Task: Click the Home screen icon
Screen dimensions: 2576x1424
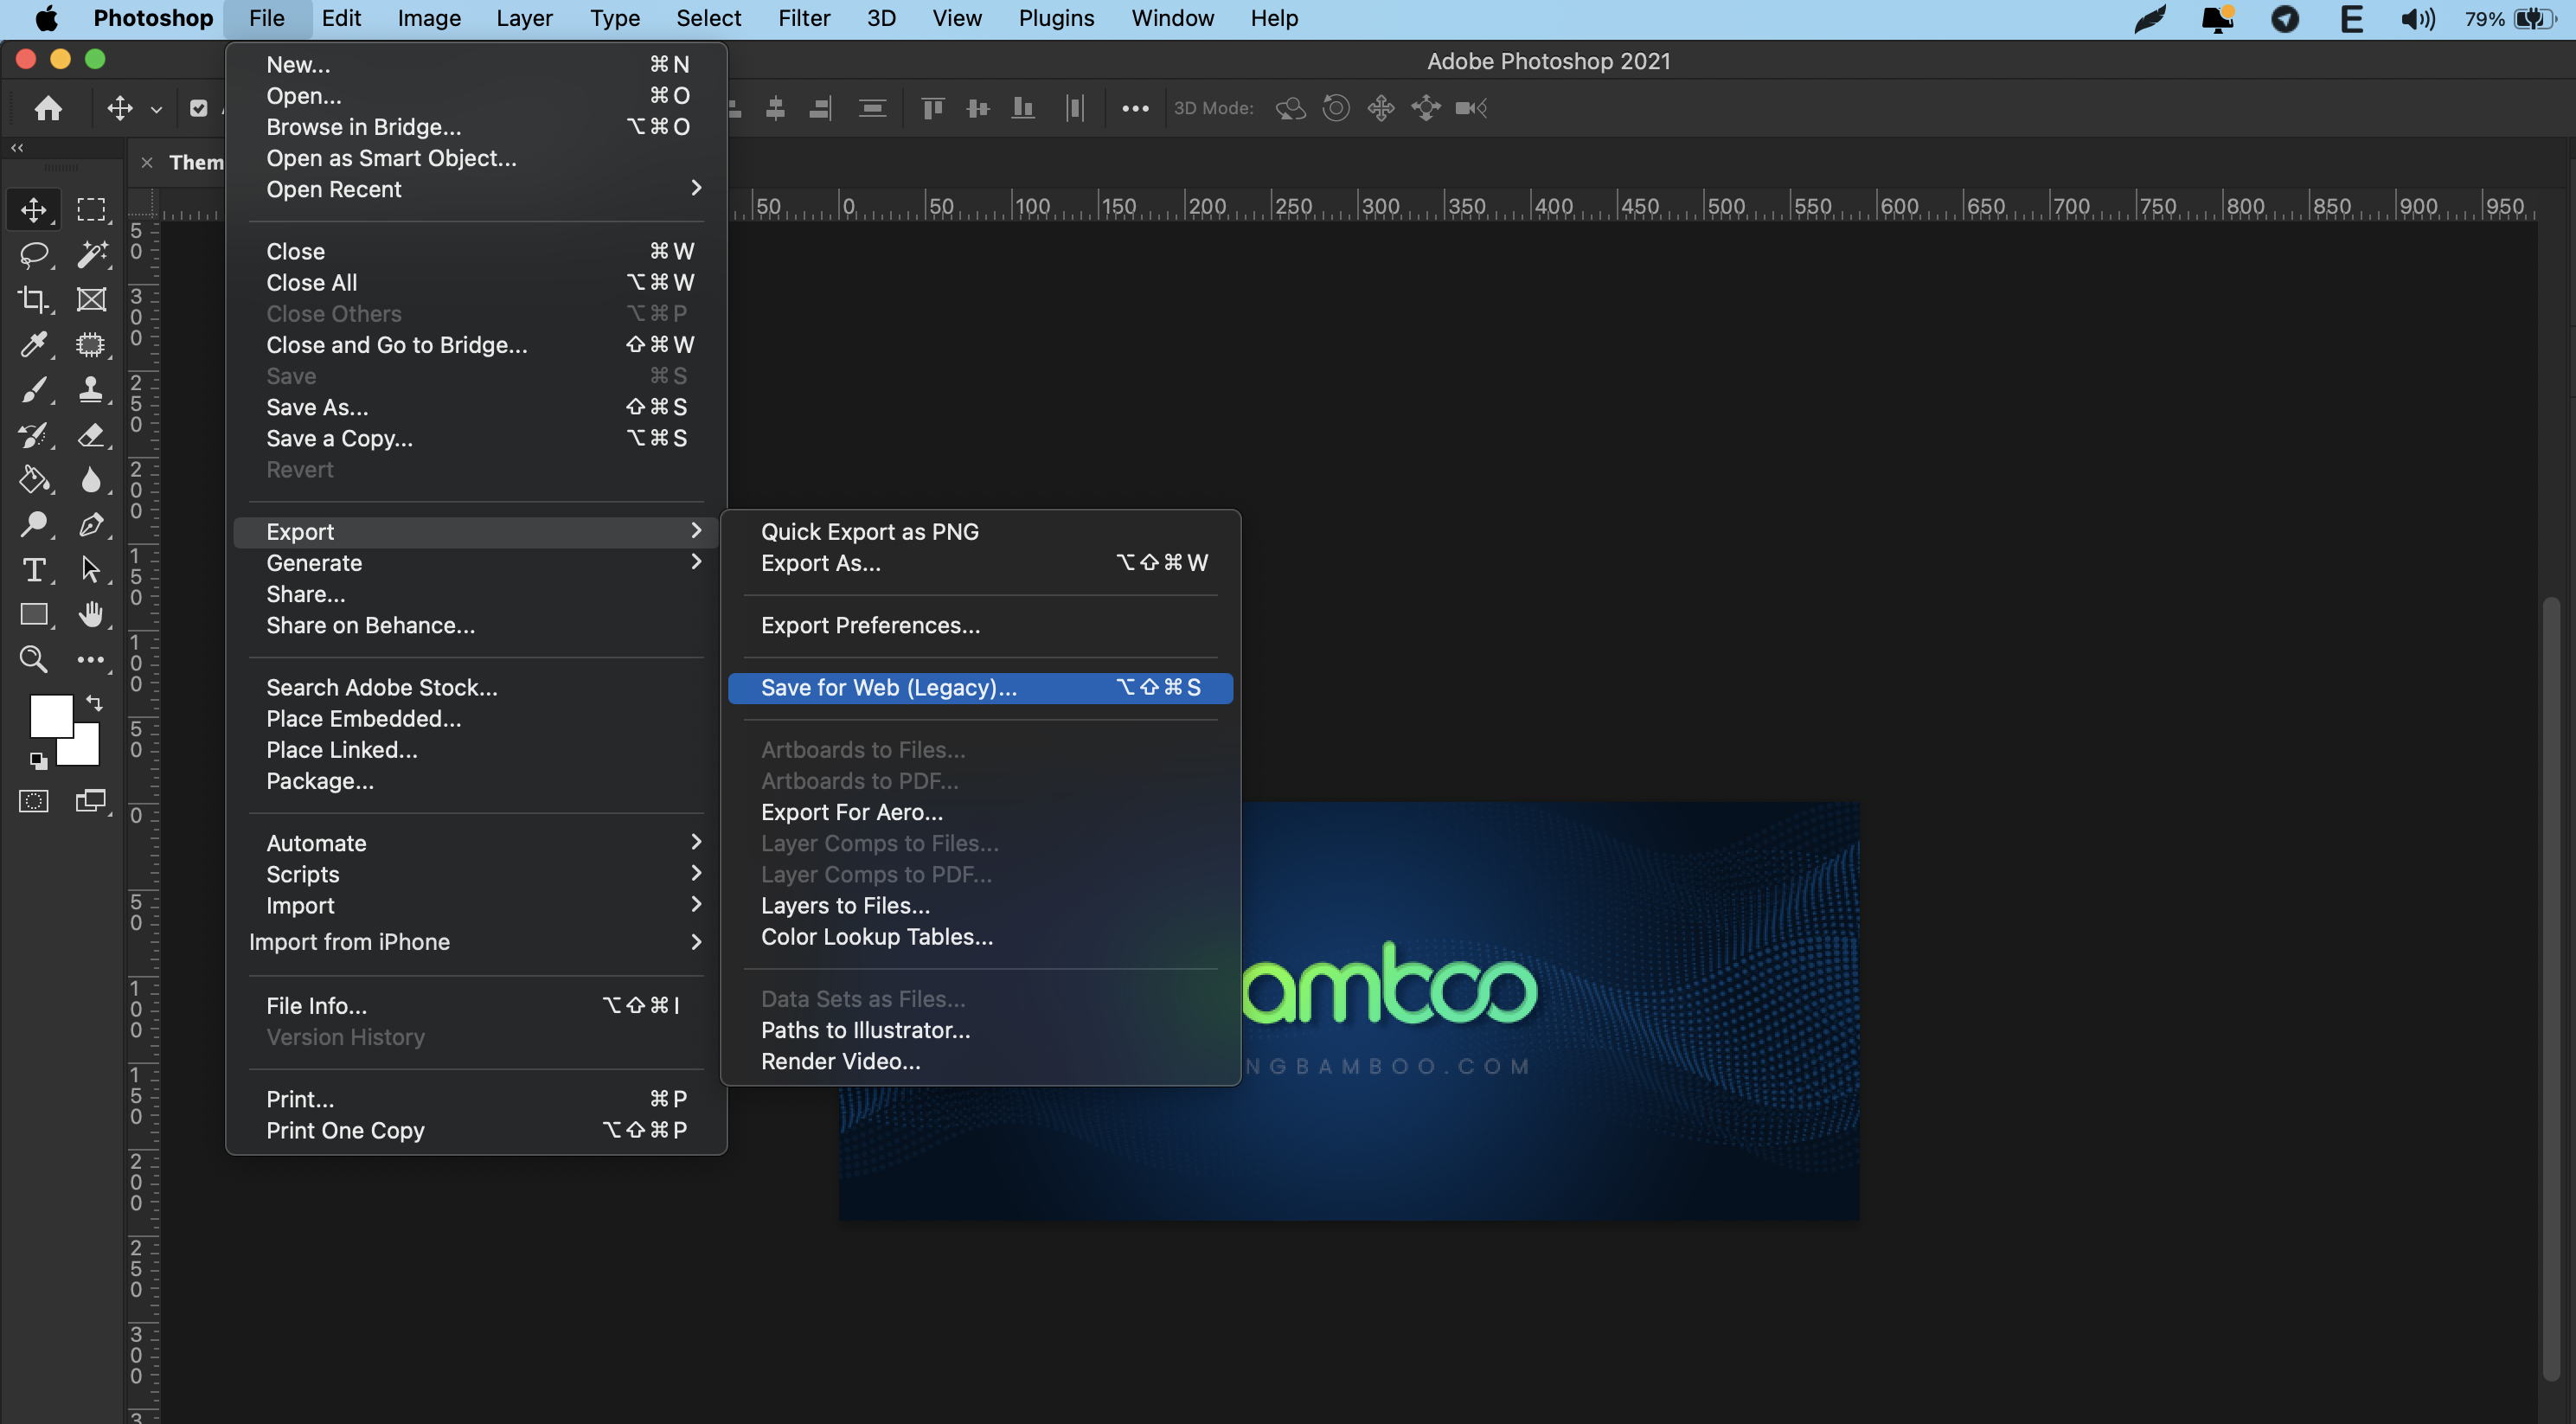Action: click(x=48, y=108)
